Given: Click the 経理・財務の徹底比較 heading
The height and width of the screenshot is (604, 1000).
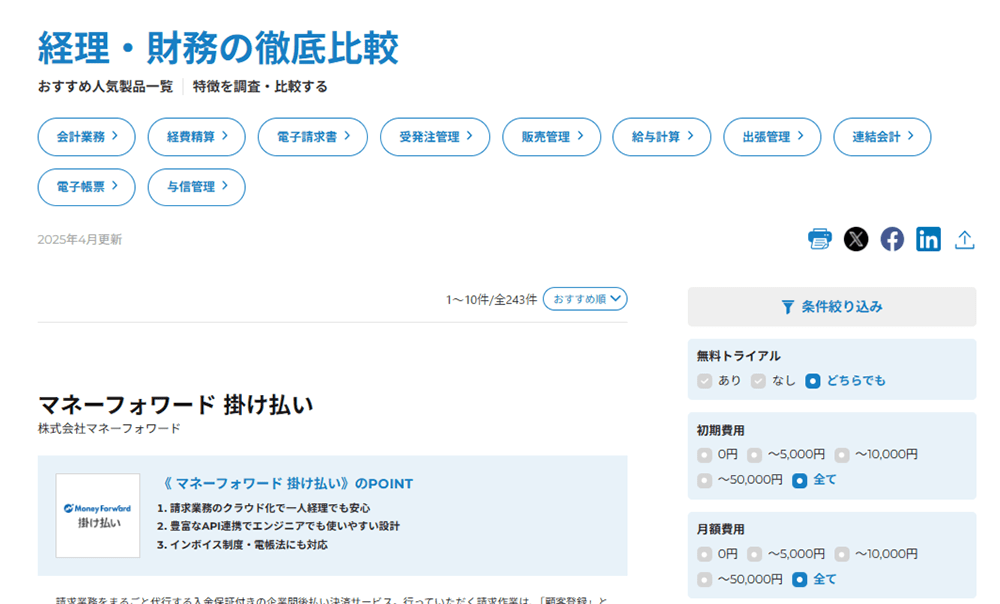Looking at the screenshot, I should (x=218, y=48).
